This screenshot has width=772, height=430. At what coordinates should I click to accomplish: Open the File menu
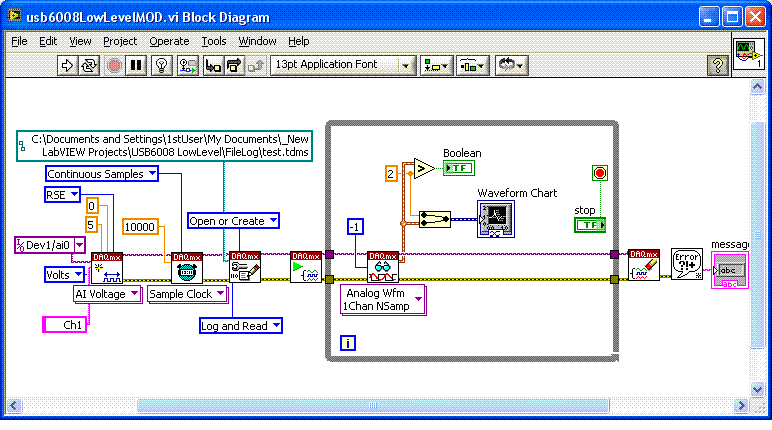pyautogui.click(x=19, y=41)
